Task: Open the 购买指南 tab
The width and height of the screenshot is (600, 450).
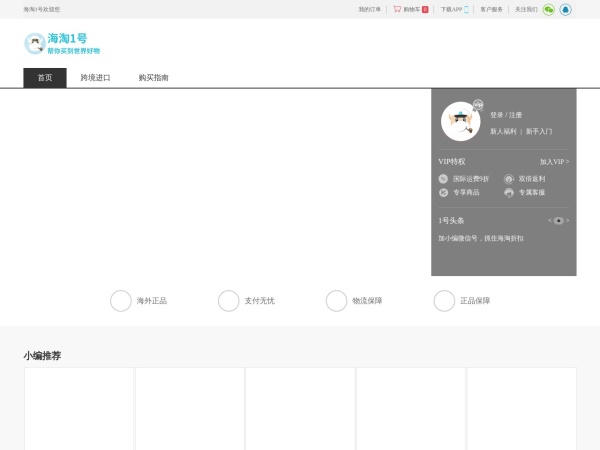Action: (x=153, y=78)
